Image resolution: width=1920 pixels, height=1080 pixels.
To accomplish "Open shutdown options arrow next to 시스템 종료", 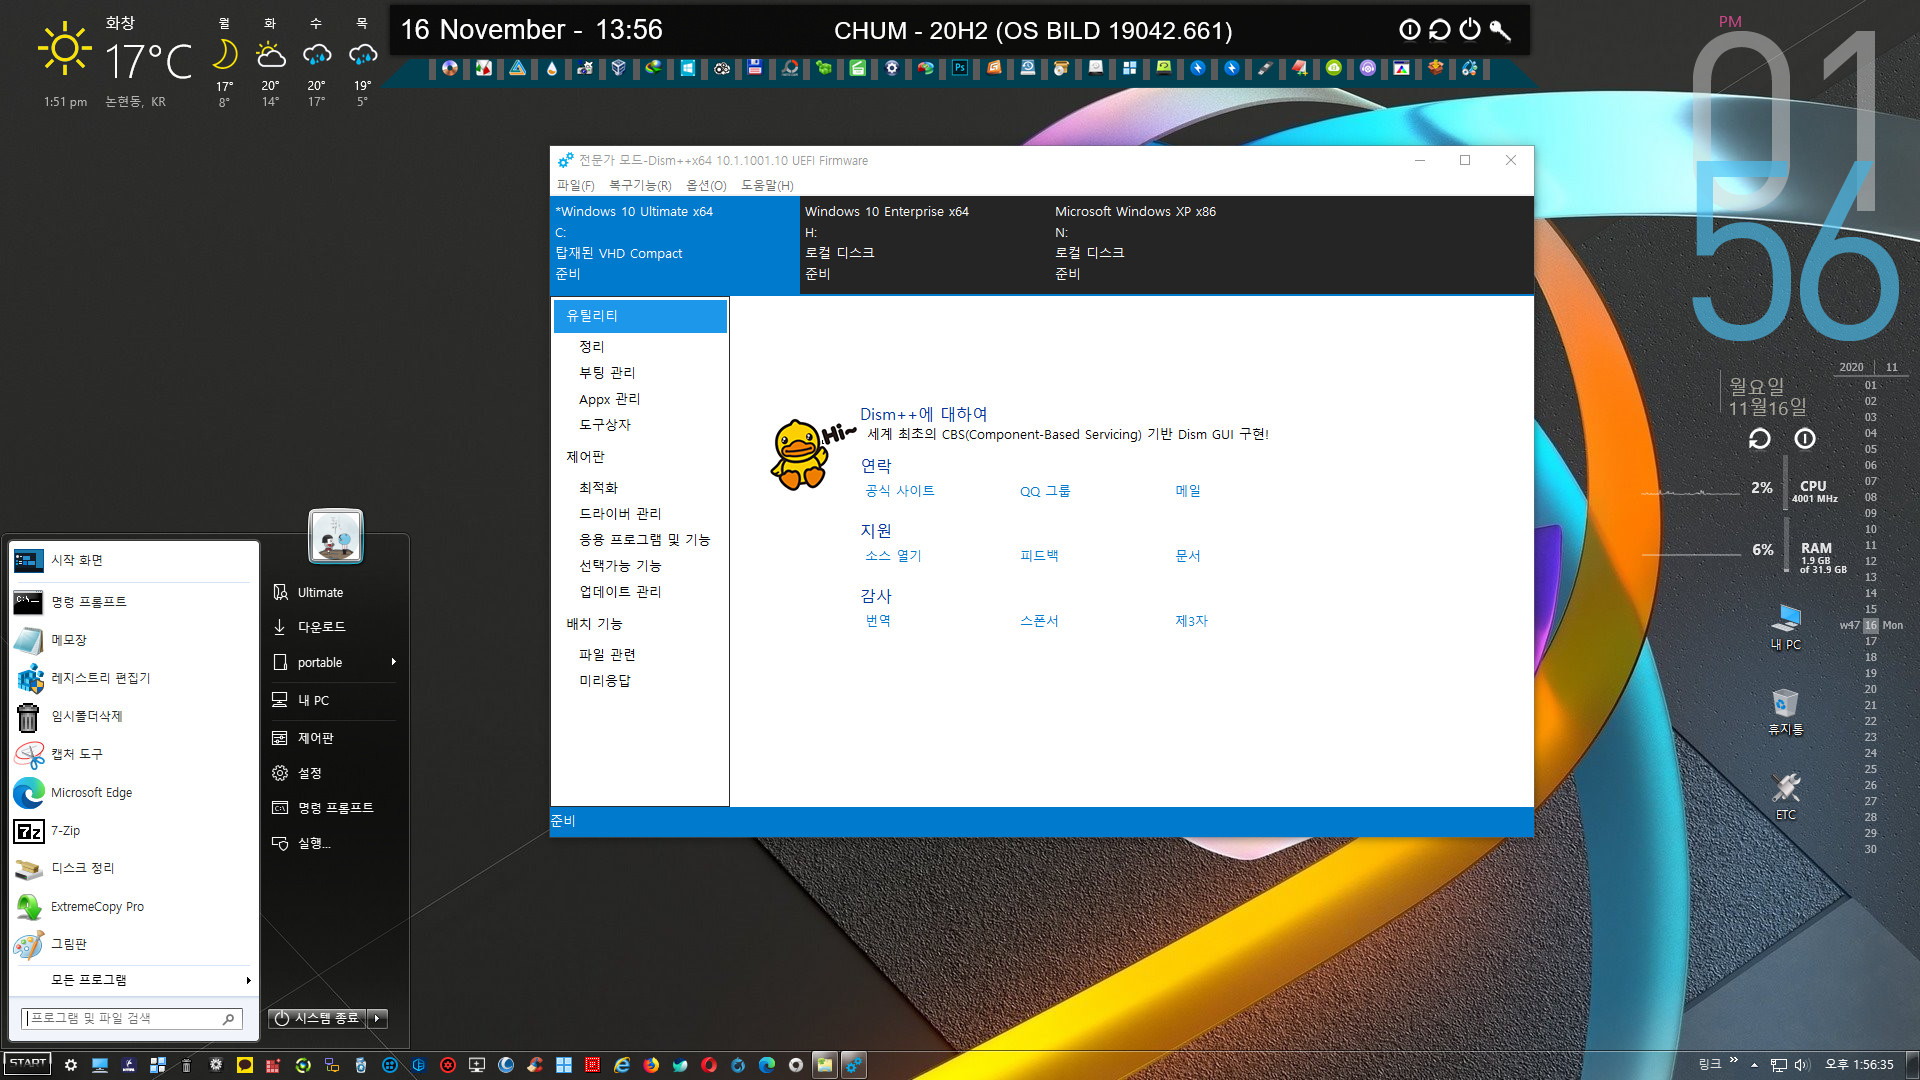I will (x=377, y=1018).
